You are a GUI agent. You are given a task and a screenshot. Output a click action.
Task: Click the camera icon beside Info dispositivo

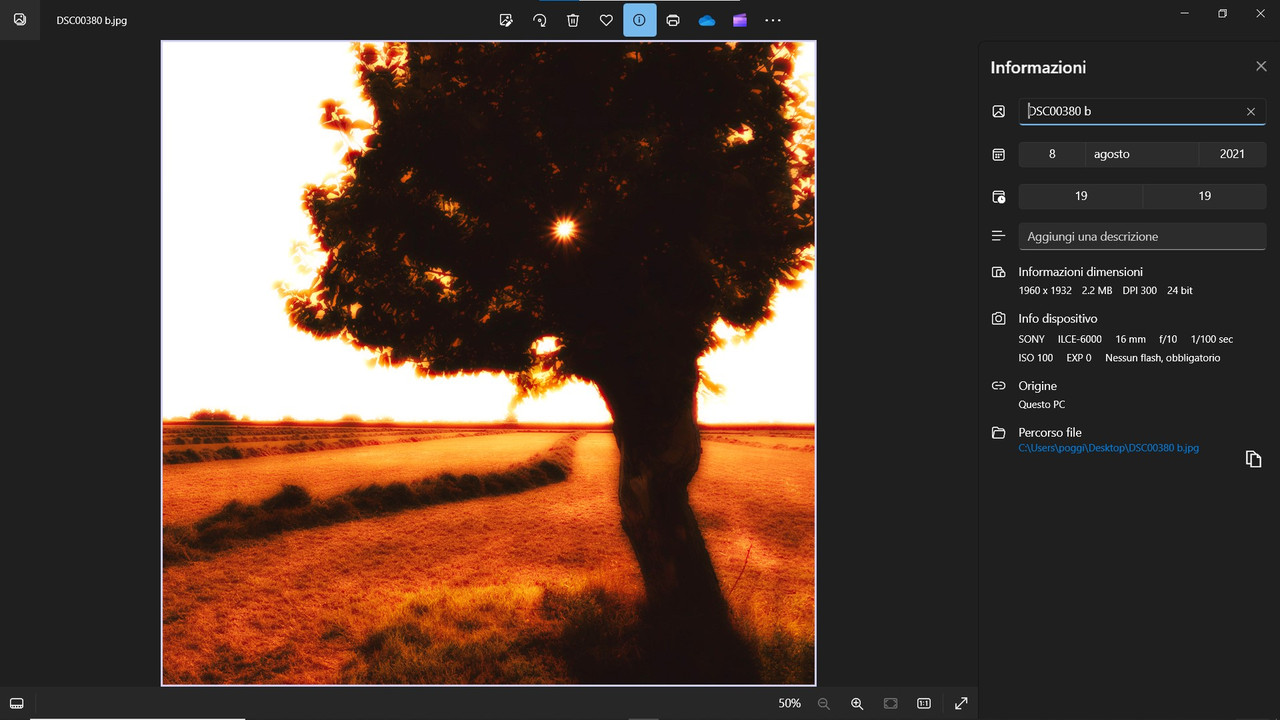pyautogui.click(x=998, y=318)
